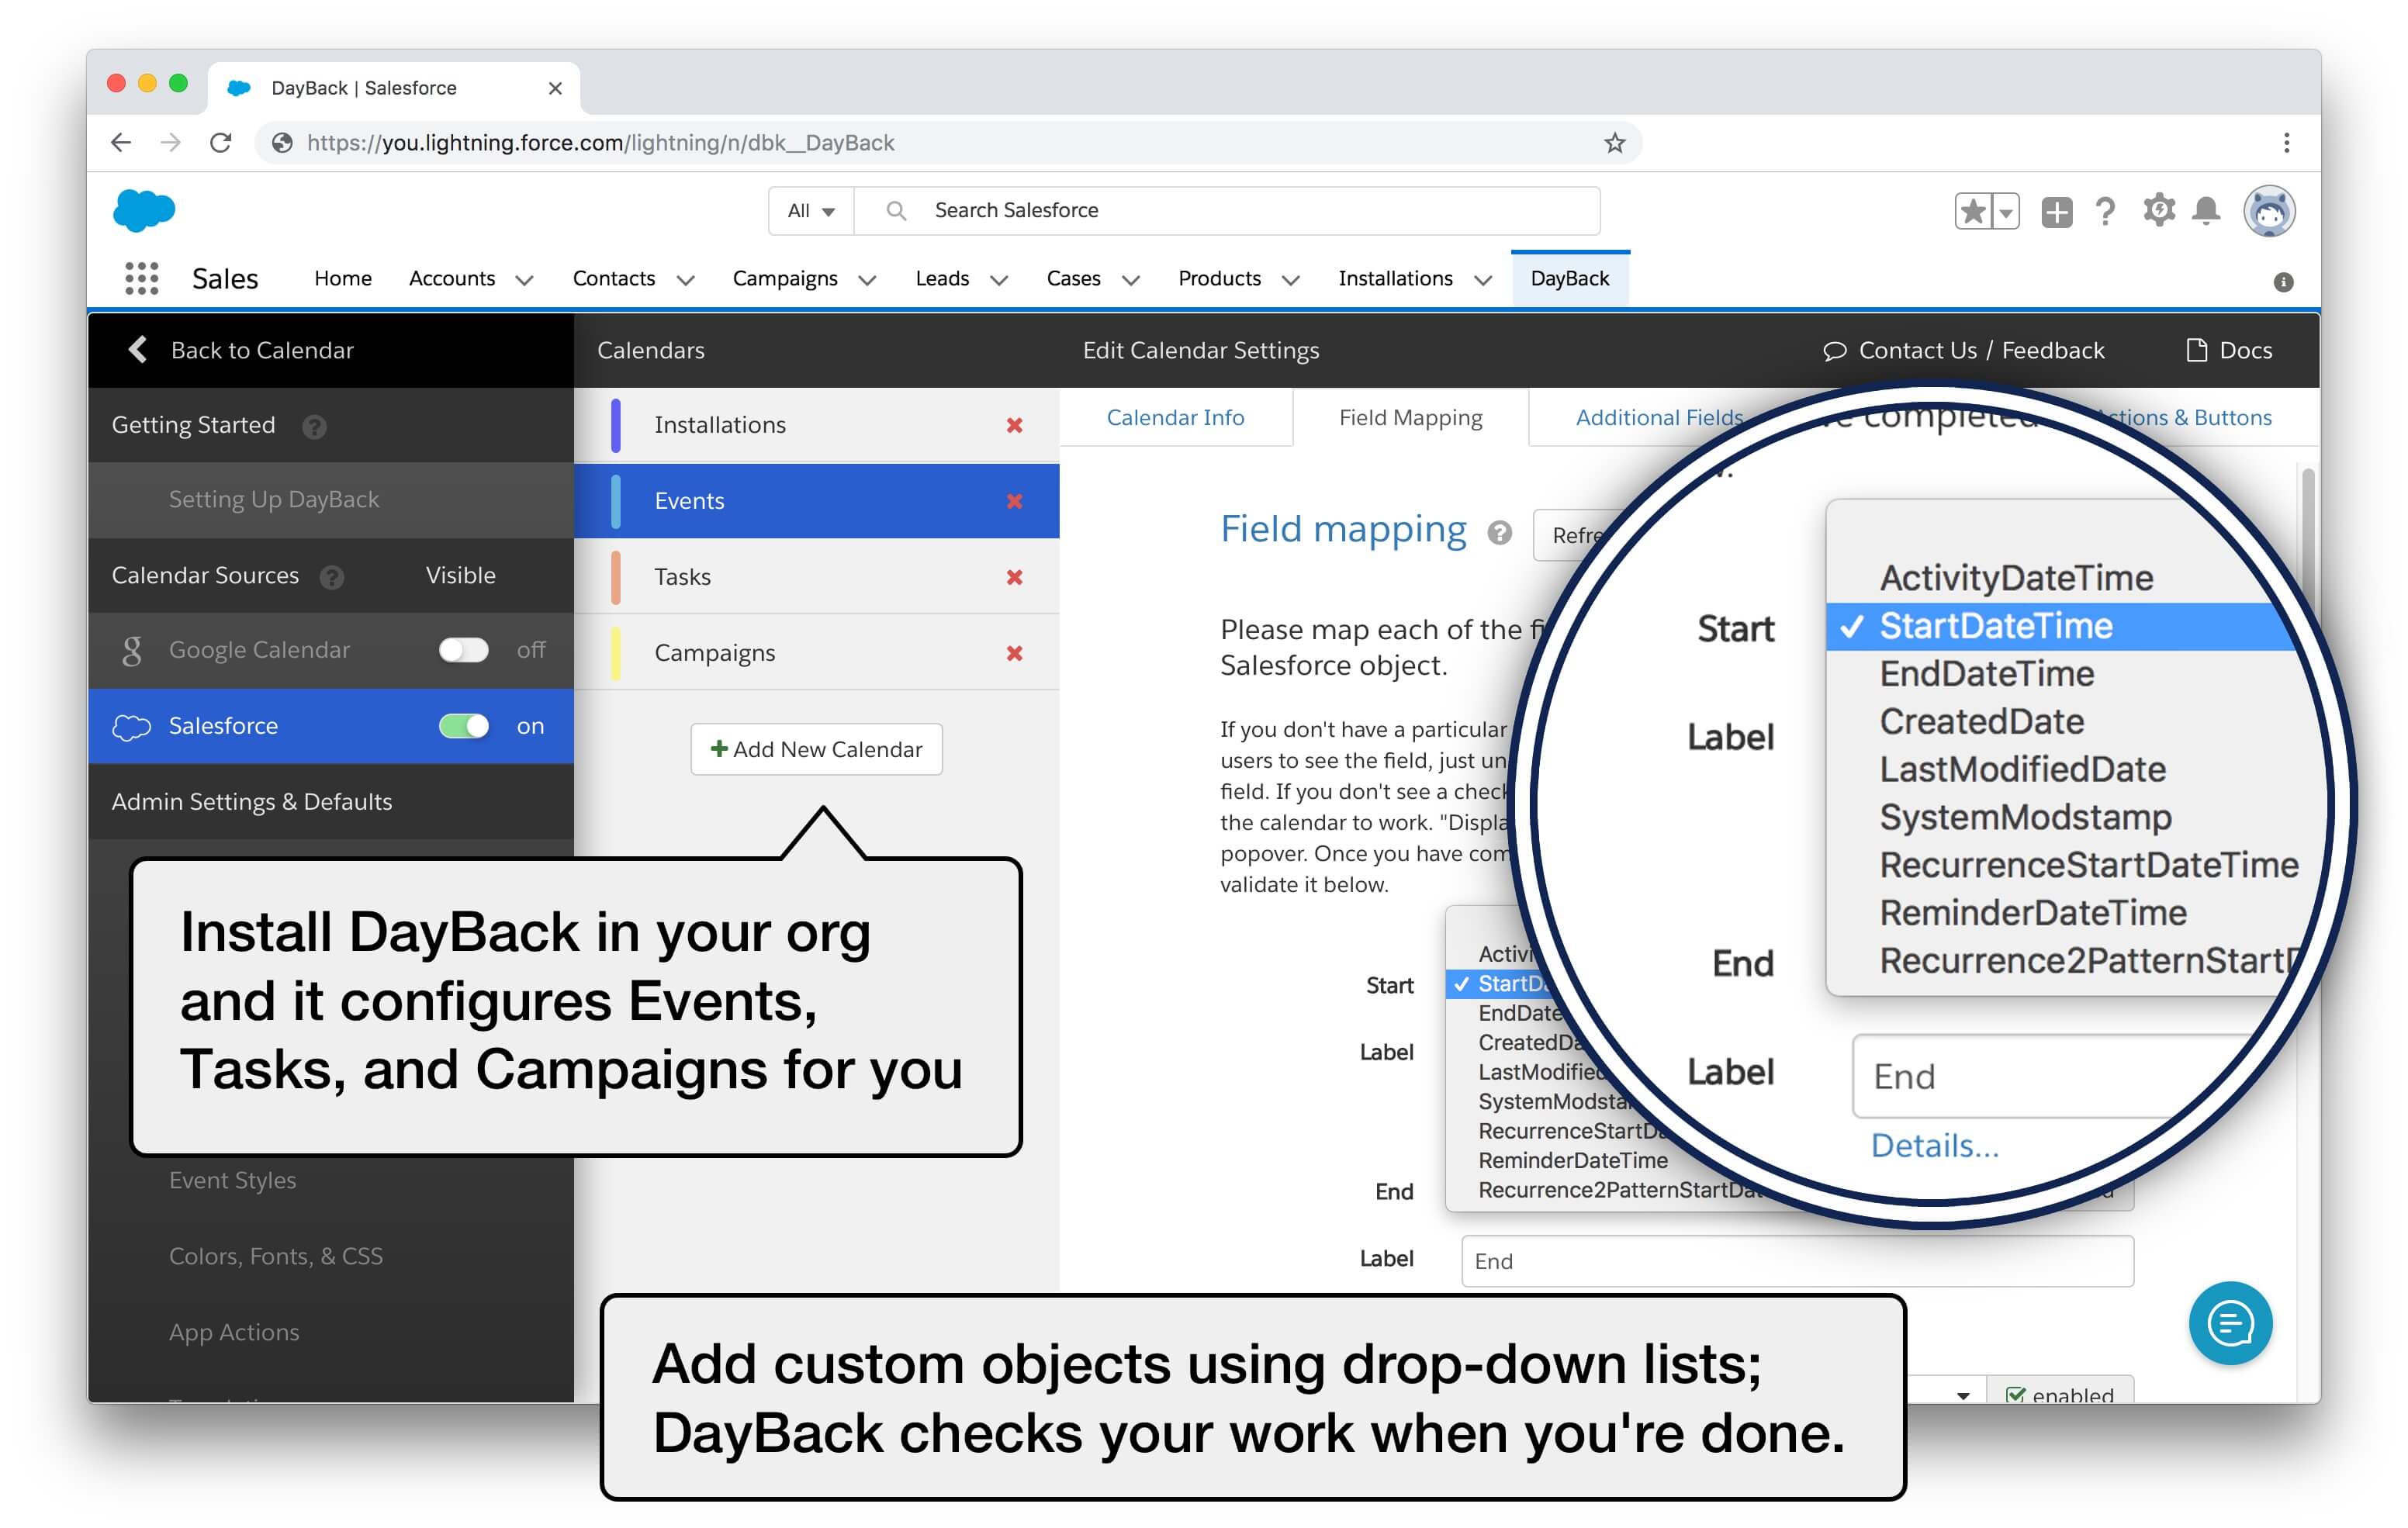Viewport: 2408px width, 1528px height.
Task: Select the Campaigns calendar row
Action: (x=816, y=653)
